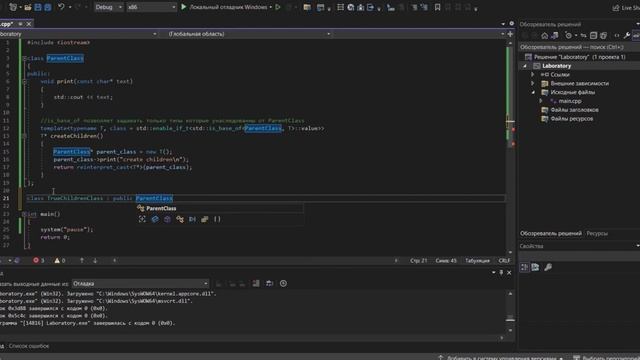Image resolution: width=640 pixels, height=360 pixels.
Task: Click the Live Share icon
Action: coord(616,8)
